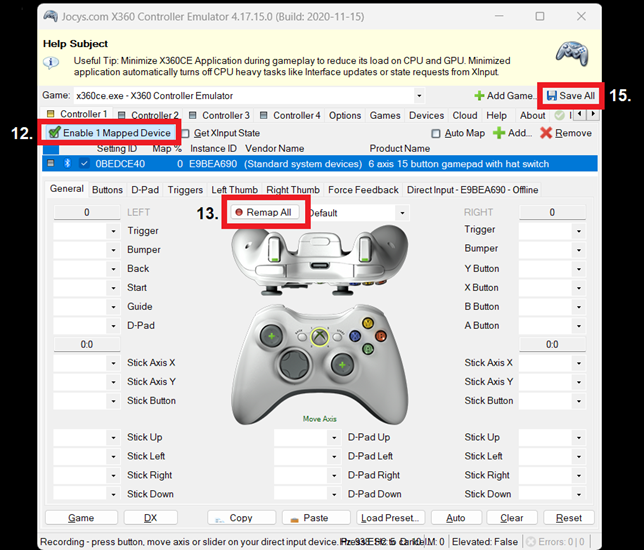Click the Clear button
The image size is (644, 550).
512,518
